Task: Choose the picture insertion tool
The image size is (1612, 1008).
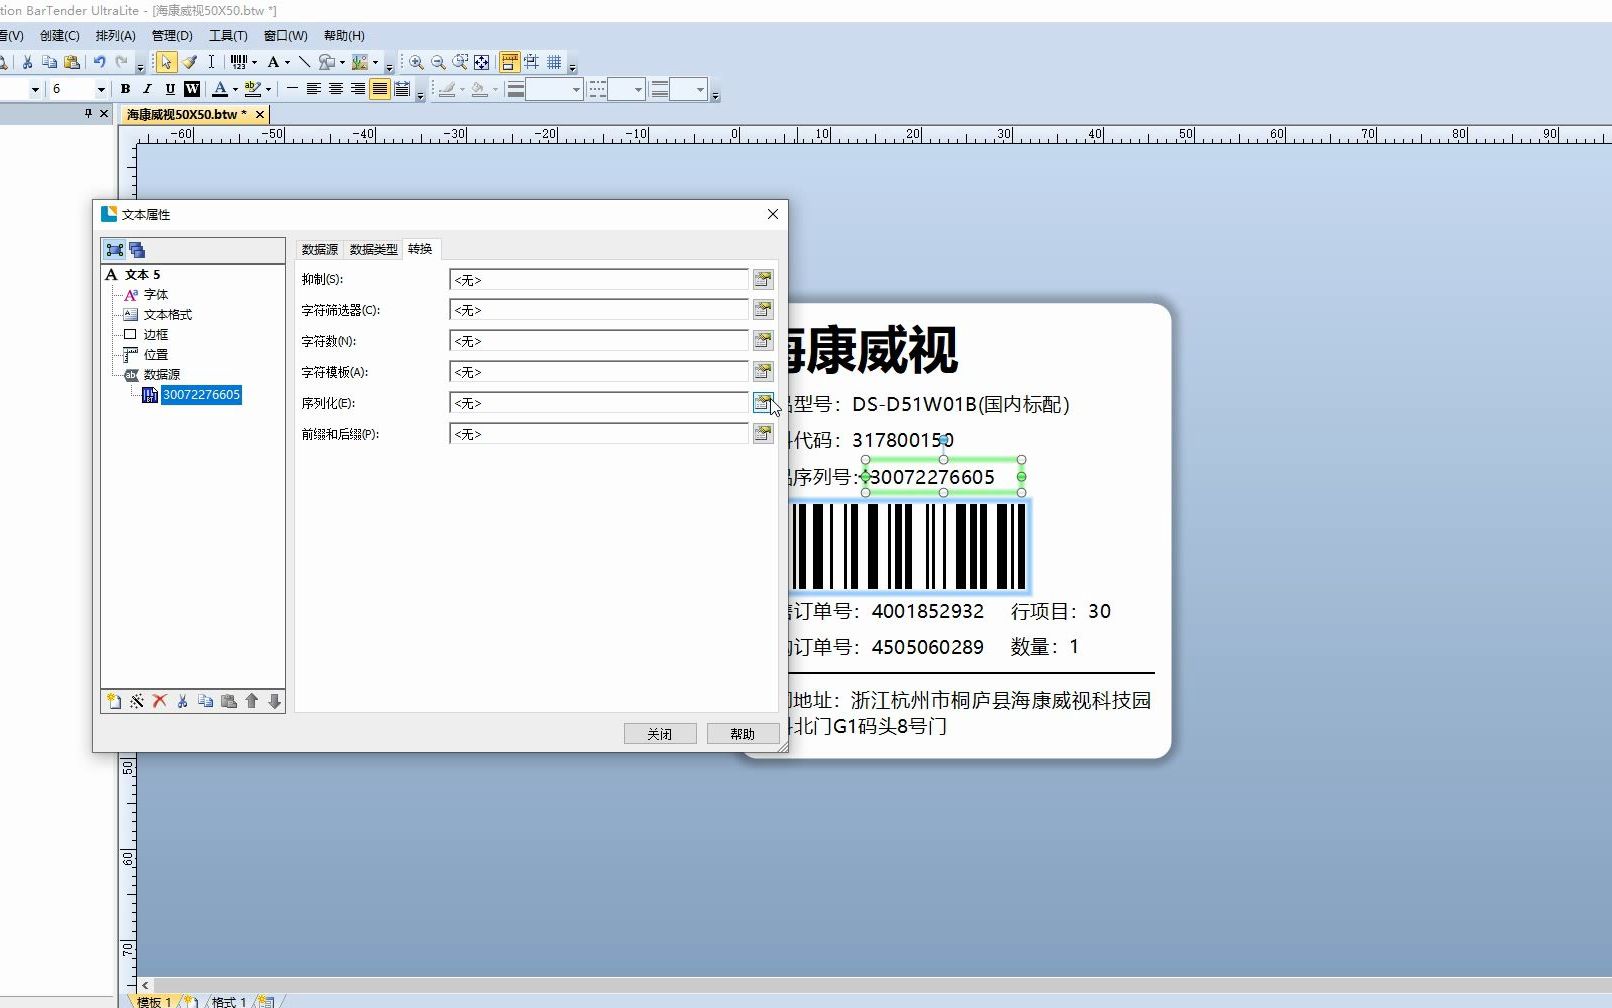Action: (360, 62)
